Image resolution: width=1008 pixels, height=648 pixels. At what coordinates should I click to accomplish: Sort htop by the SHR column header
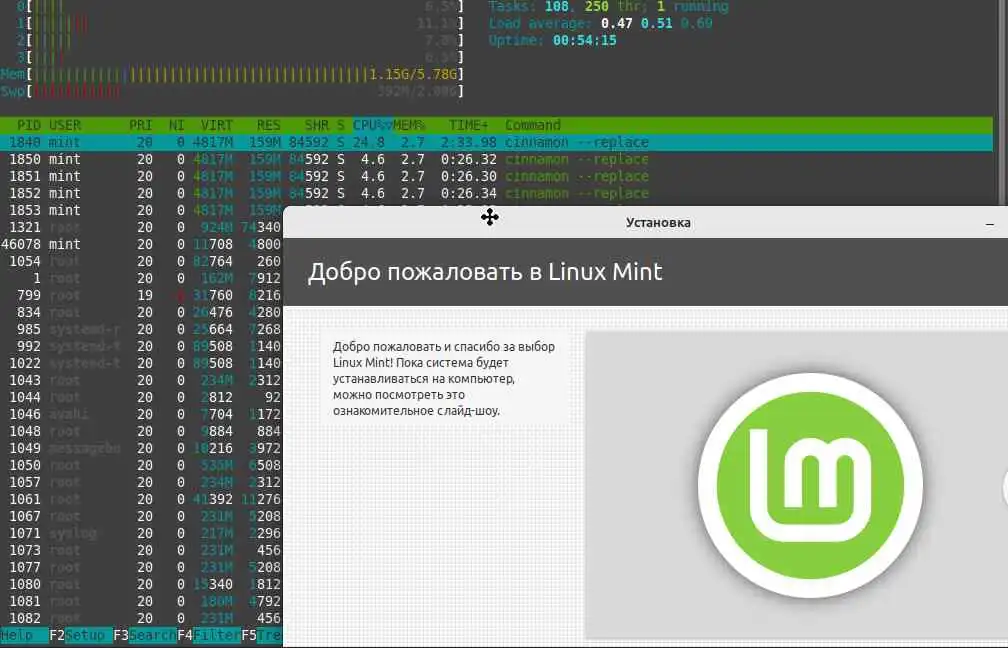click(x=316, y=125)
